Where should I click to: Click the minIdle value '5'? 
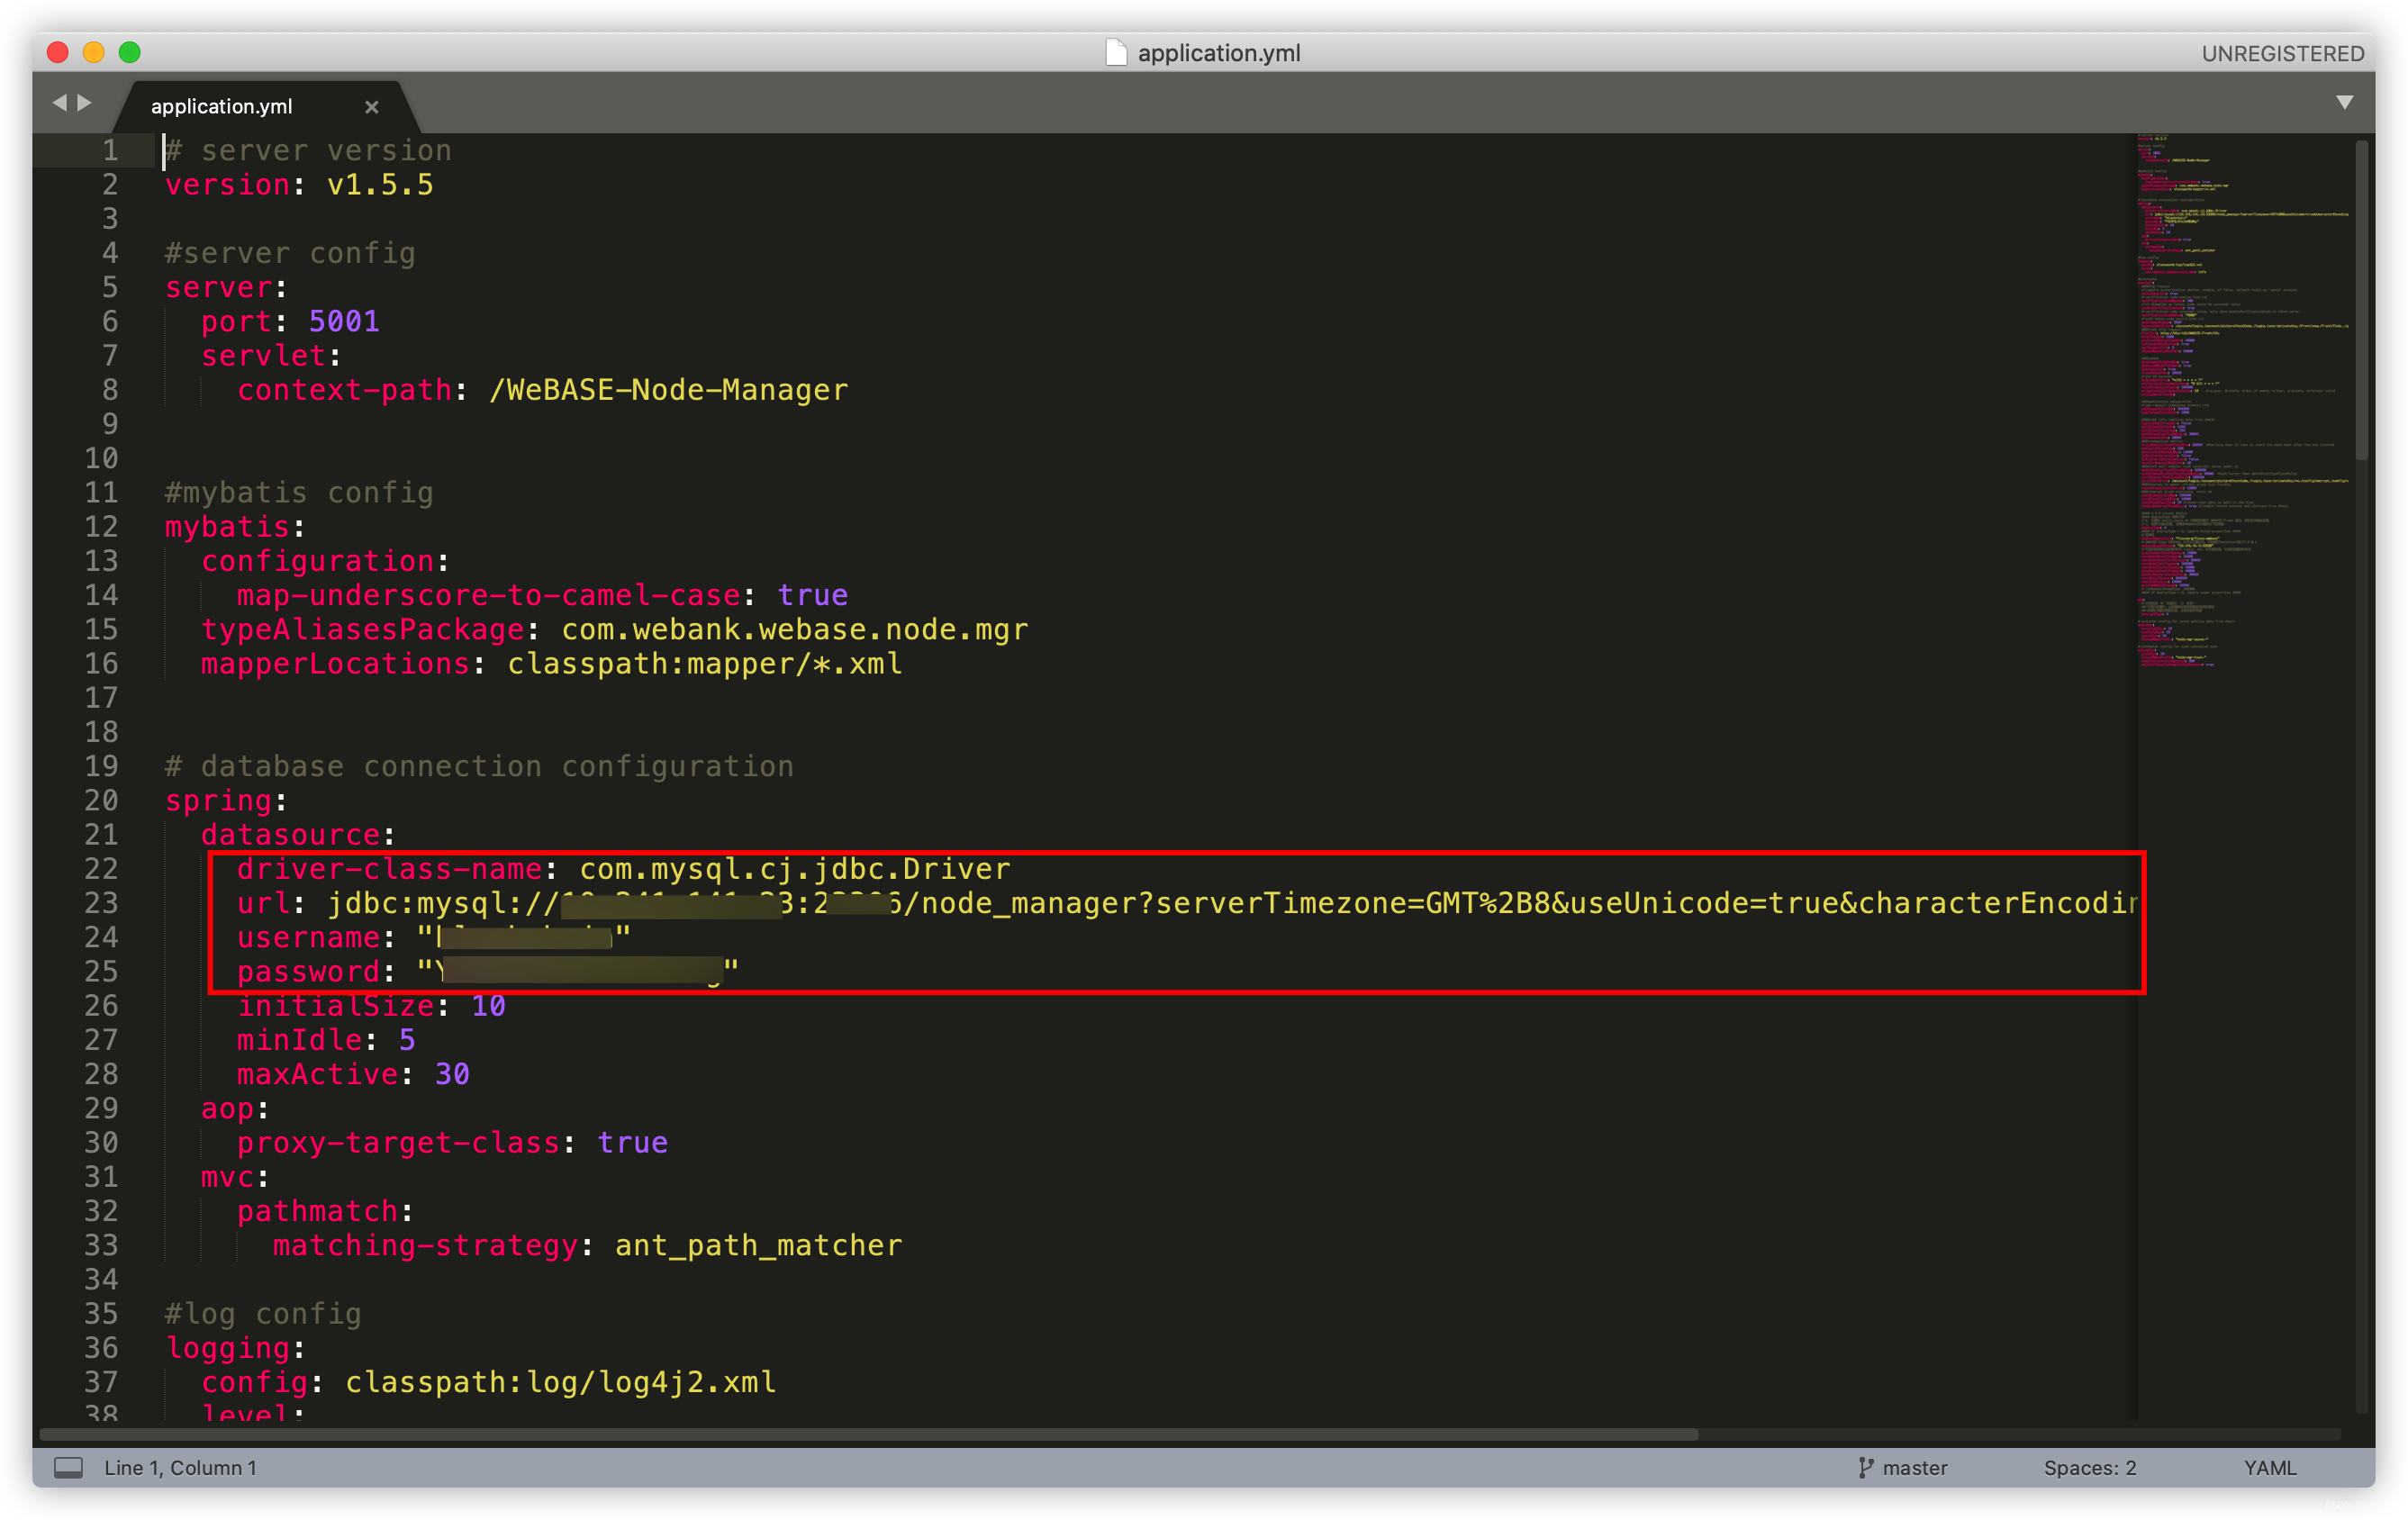(407, 1040)
